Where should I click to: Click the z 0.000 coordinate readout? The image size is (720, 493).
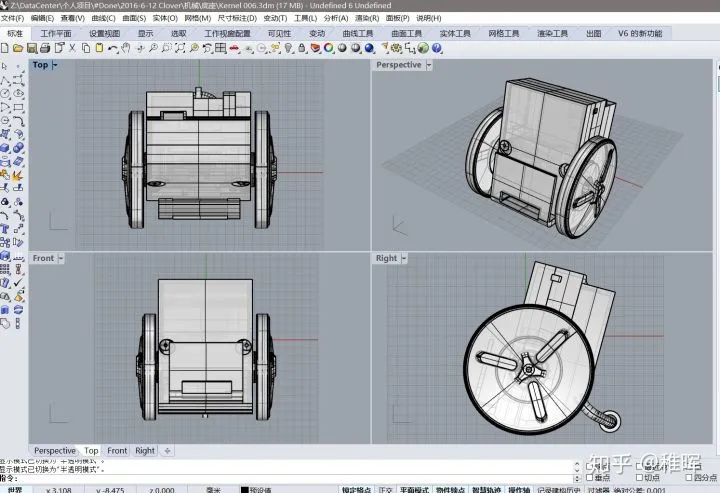pyautogui.click(x=161, y=489)
